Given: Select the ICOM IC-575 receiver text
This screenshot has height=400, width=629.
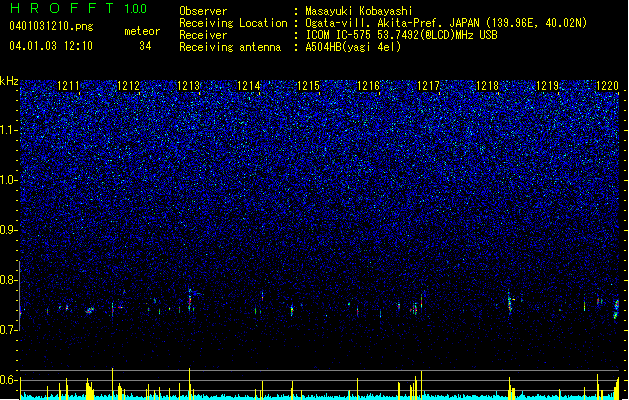Looking at the screenshot, I should coord(401,35).
